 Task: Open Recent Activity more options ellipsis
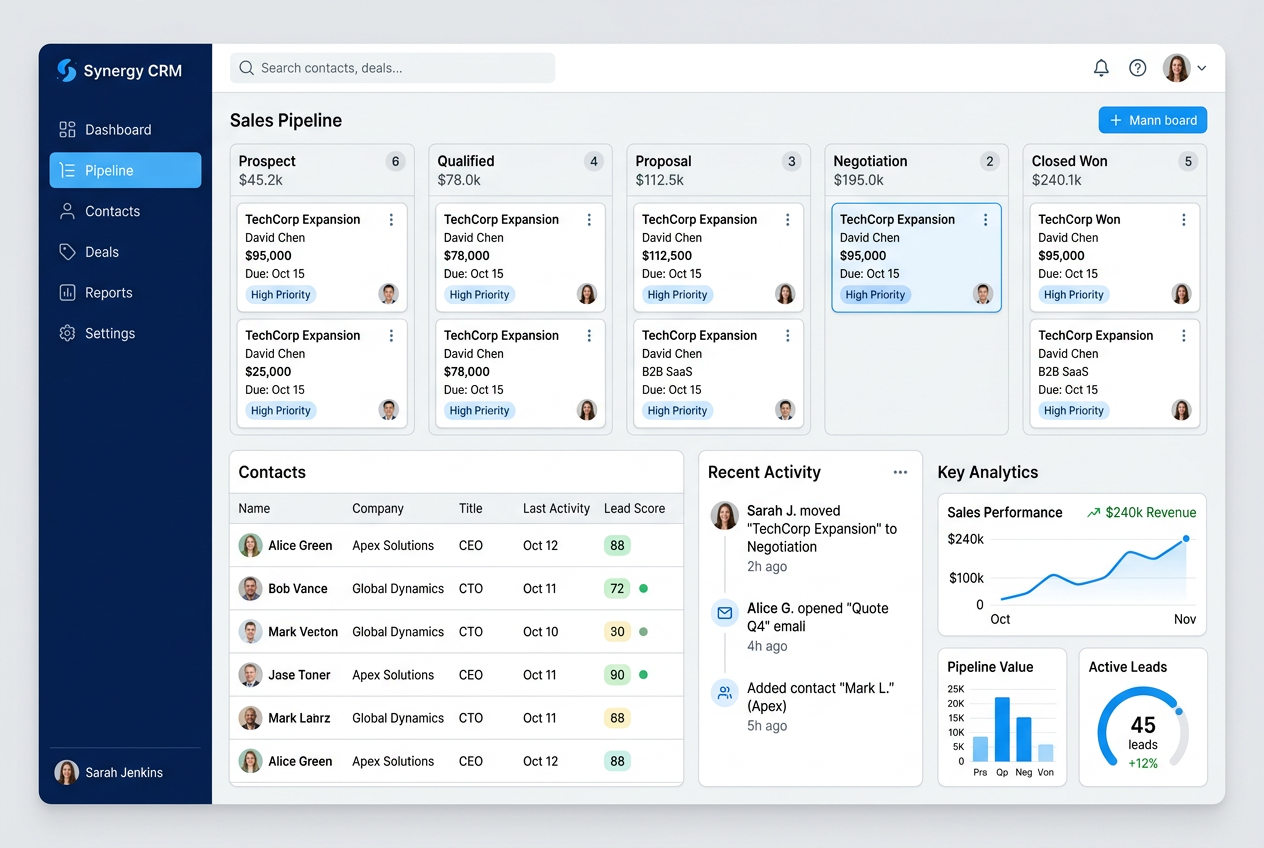tap(900, 472)
